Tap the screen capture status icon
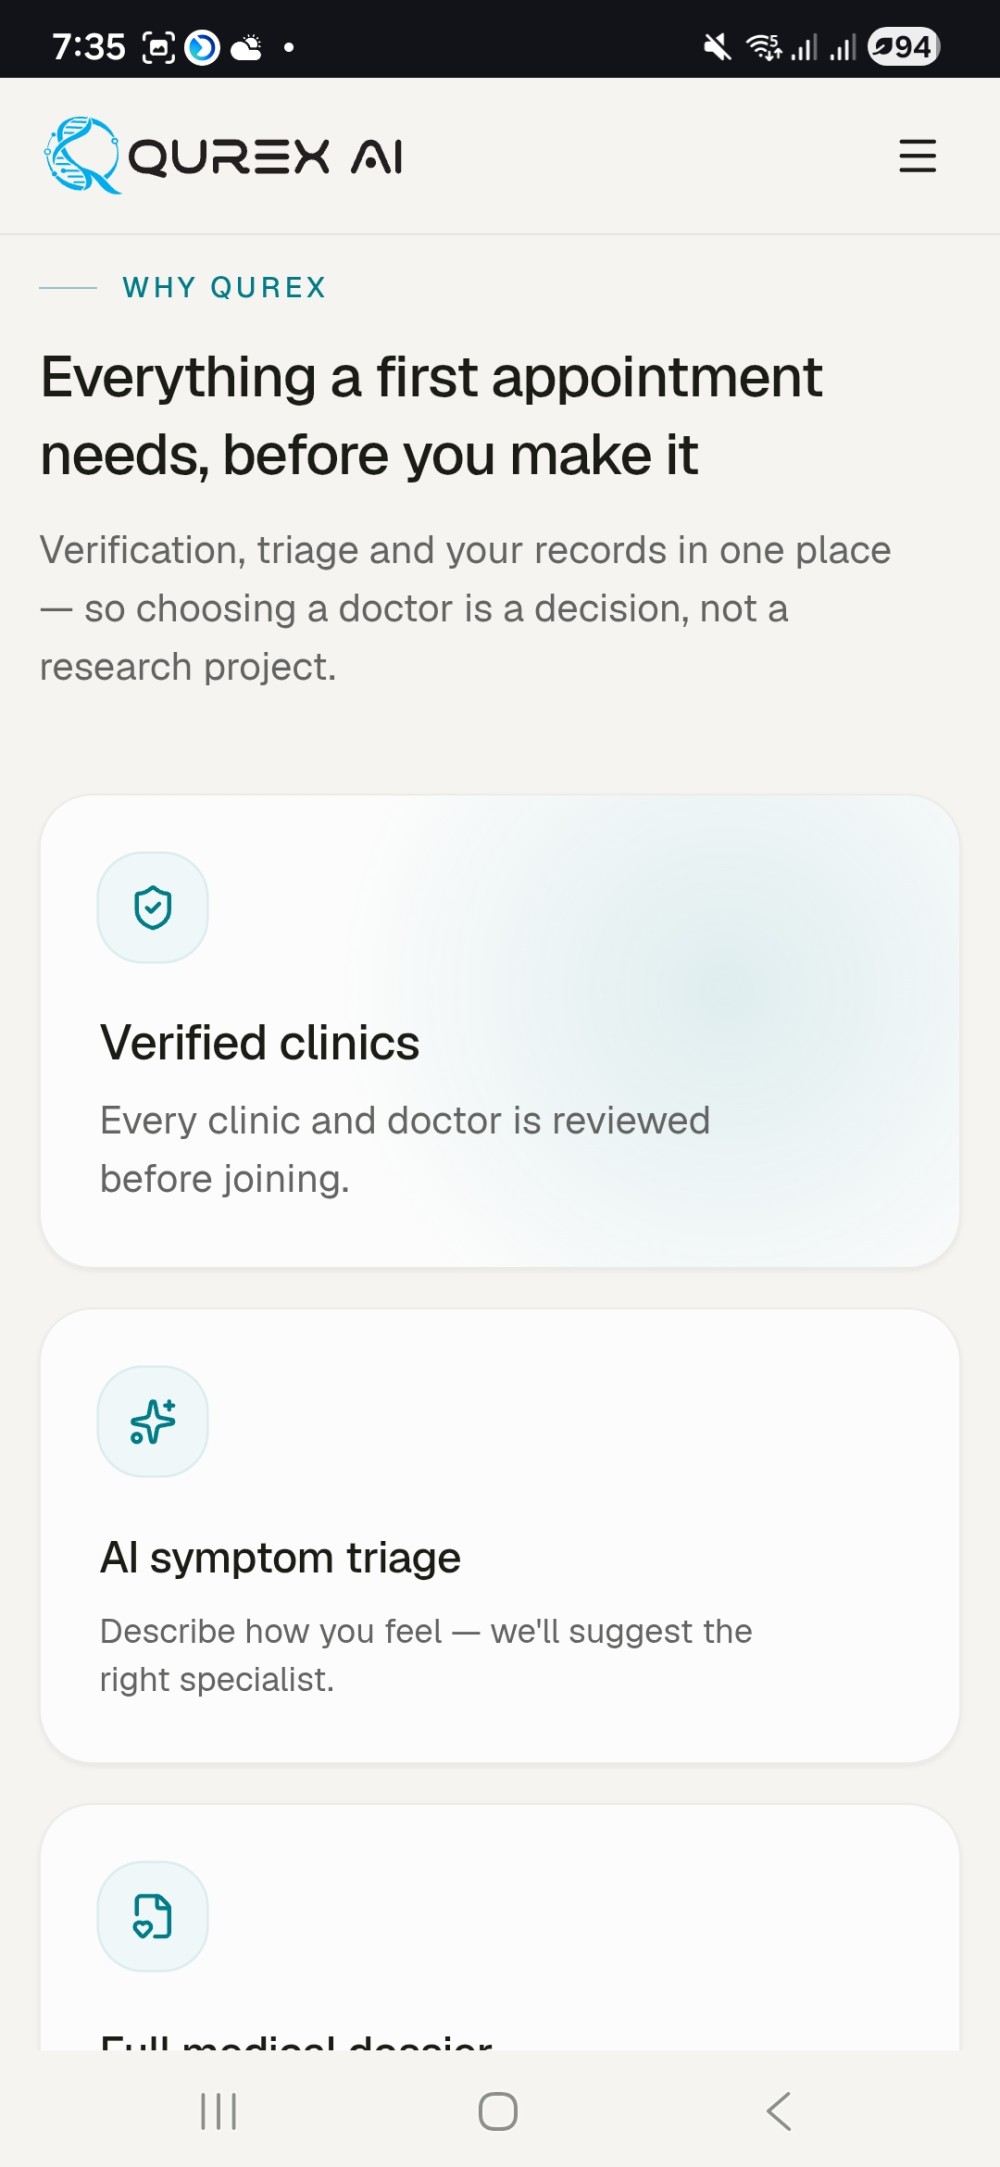This screenshot has width=1000, height=2167. (x=159, y=47)
